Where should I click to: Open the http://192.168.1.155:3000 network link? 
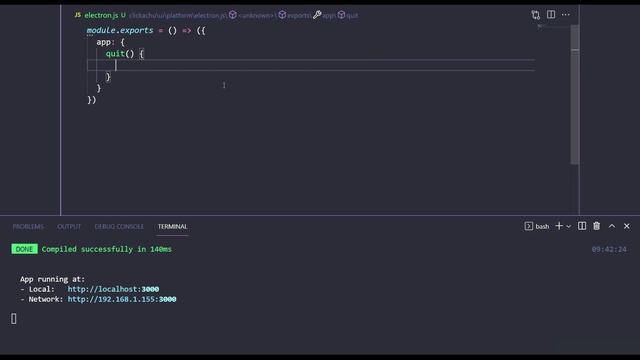click(x=122, y=299)
